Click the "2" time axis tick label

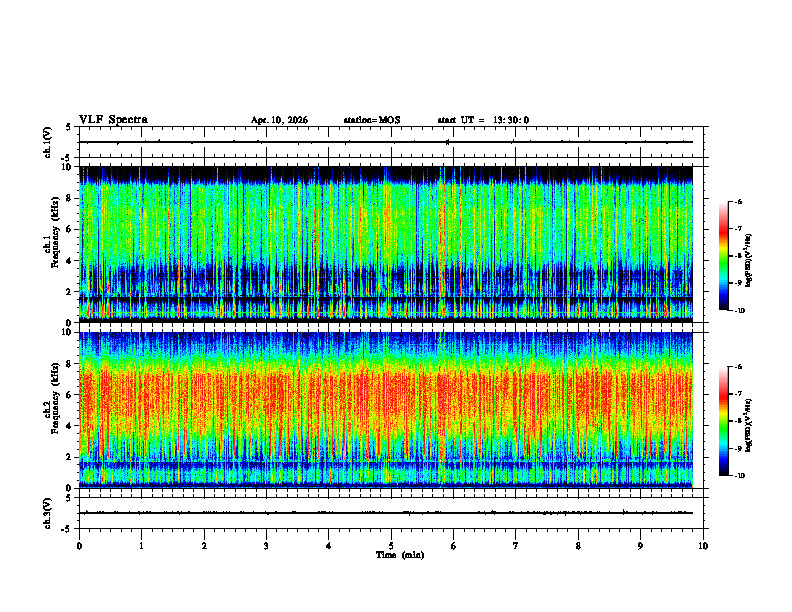click(204, 546)
